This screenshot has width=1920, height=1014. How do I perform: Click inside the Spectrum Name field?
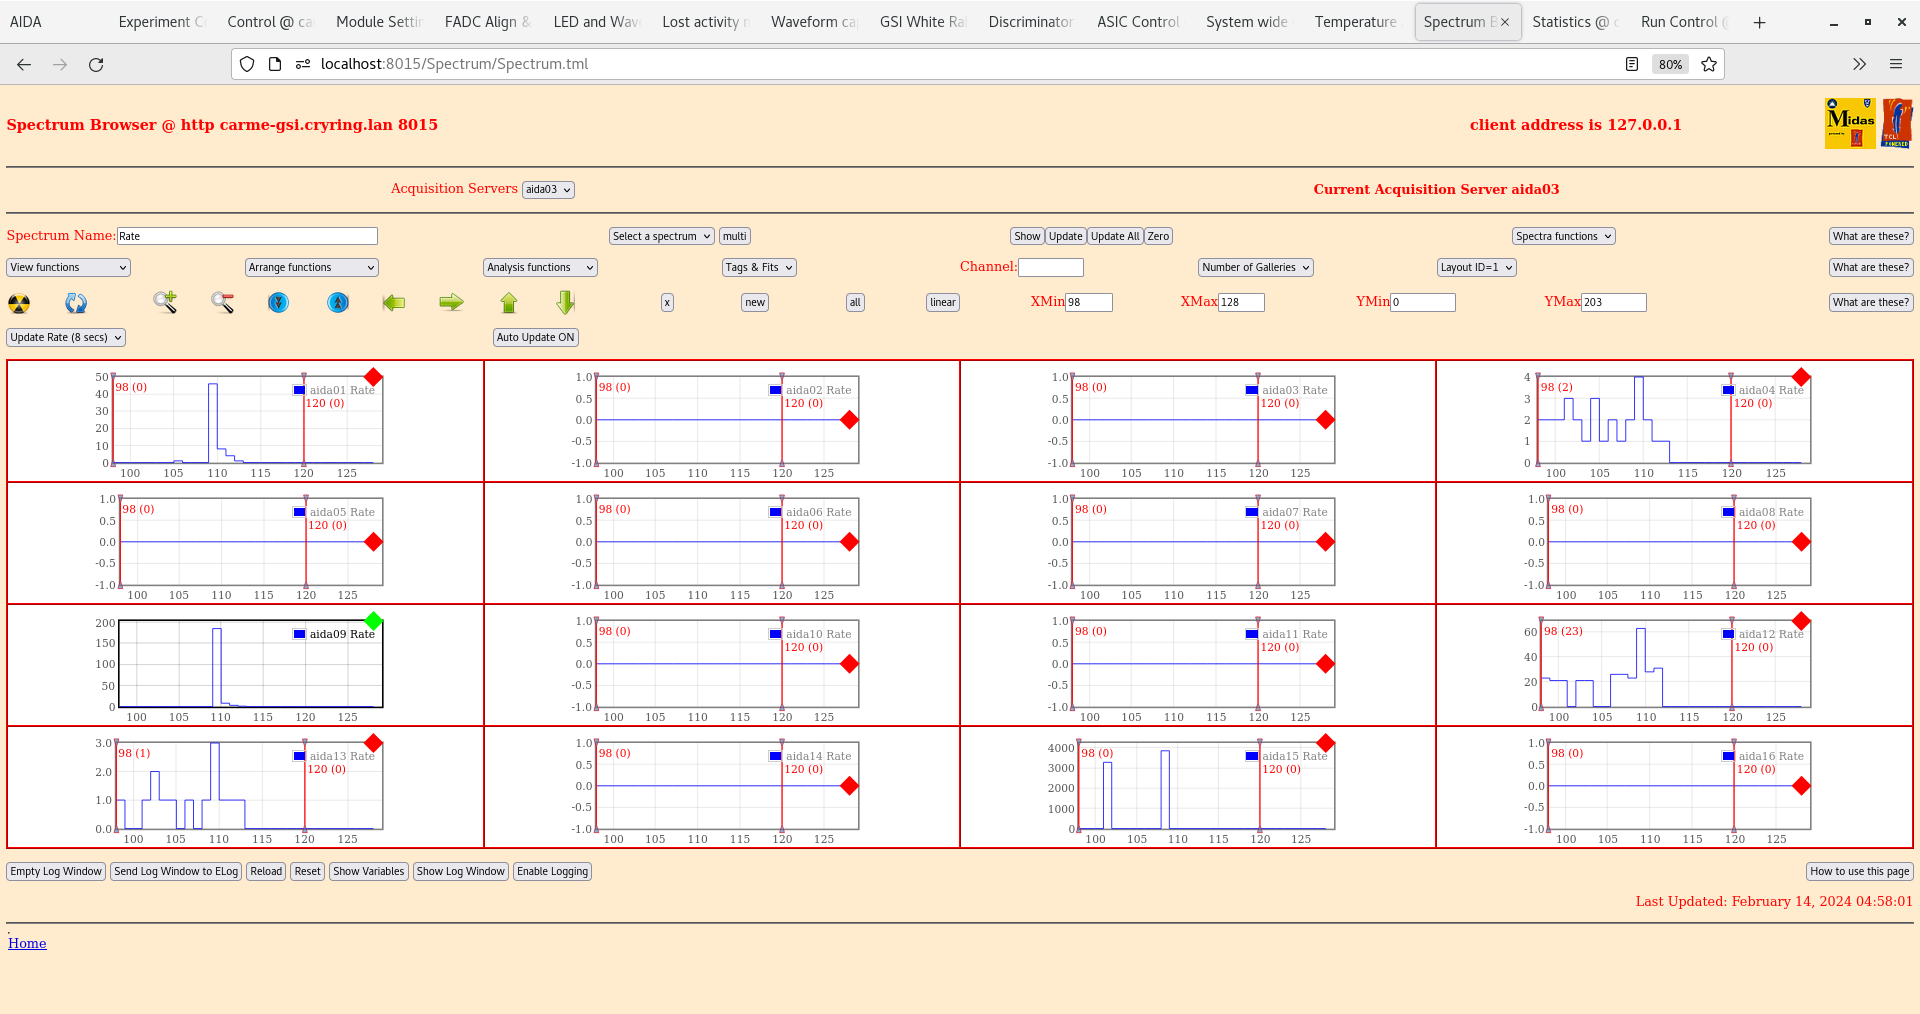(x=247, y=236)
